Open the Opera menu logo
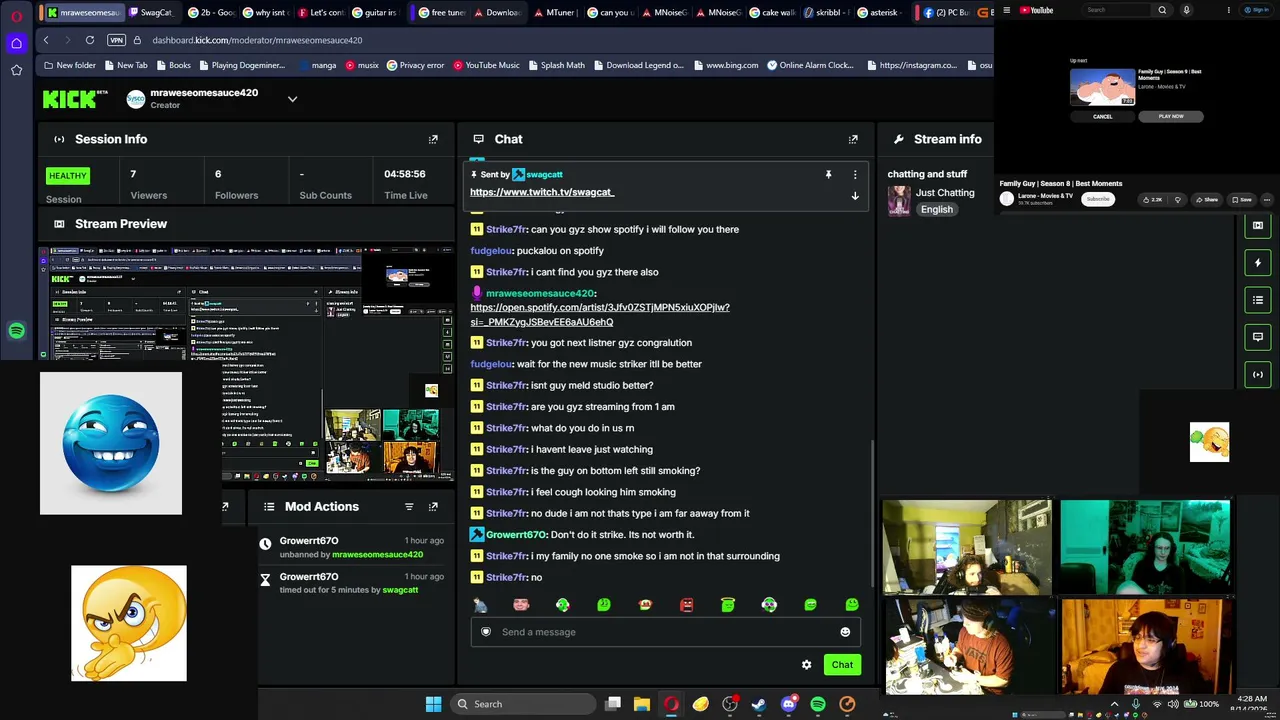Screen dimensions: 1280x720 point(16,16)
